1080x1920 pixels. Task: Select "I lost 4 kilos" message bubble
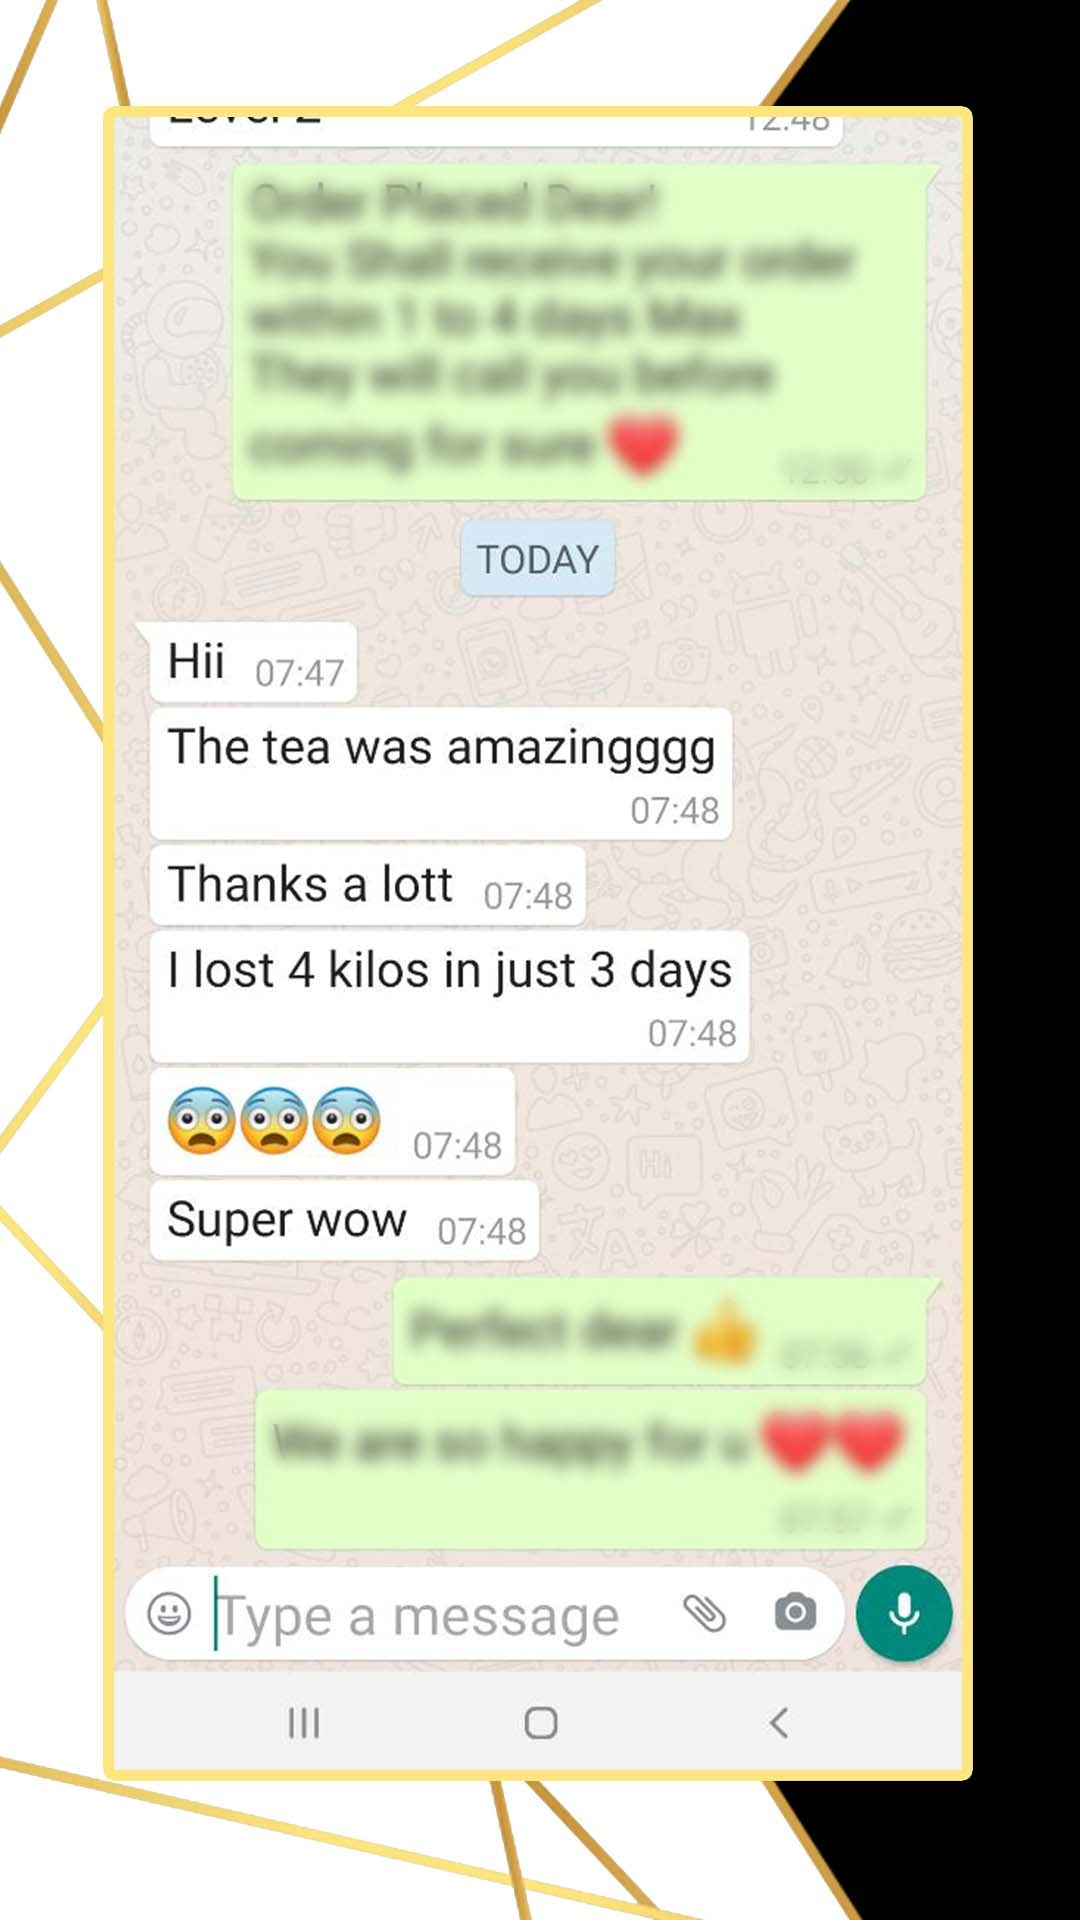point(449,996)
